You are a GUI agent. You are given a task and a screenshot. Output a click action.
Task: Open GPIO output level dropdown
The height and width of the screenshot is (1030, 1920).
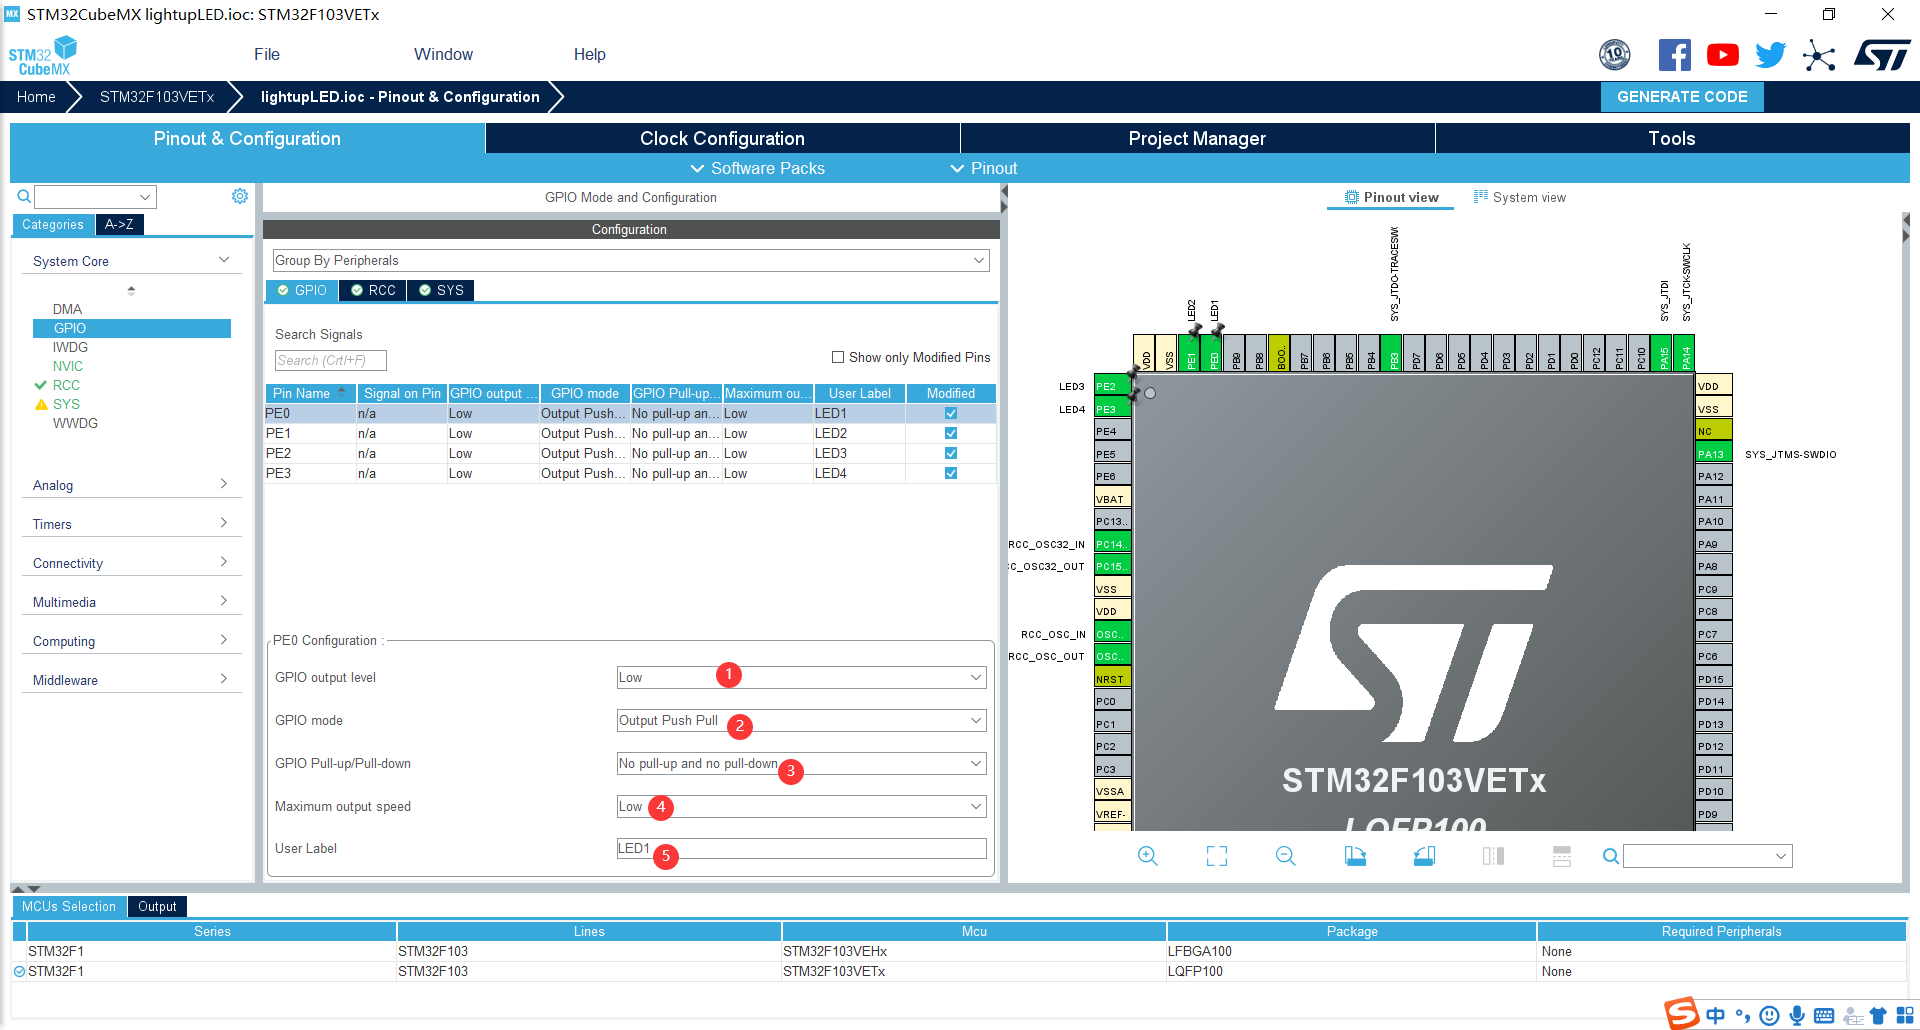point(802,677)
